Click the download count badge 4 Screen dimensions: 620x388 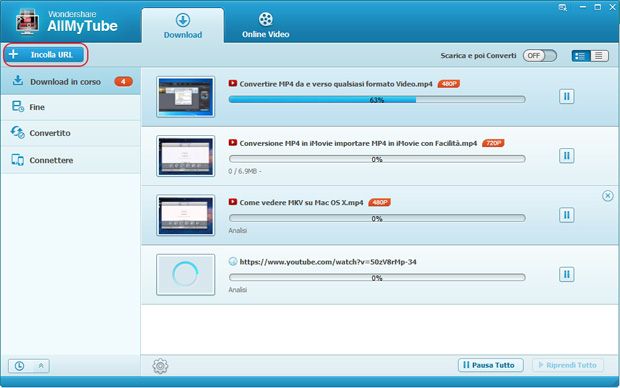[123, 81]
